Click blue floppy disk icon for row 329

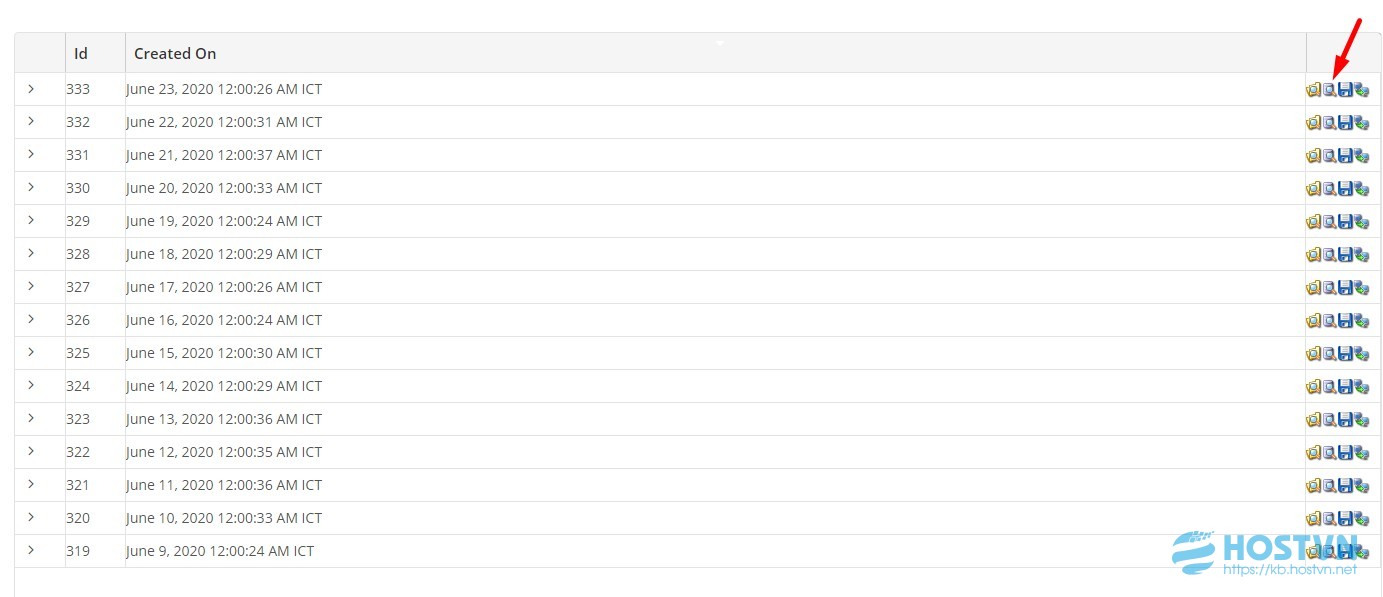1345,222
